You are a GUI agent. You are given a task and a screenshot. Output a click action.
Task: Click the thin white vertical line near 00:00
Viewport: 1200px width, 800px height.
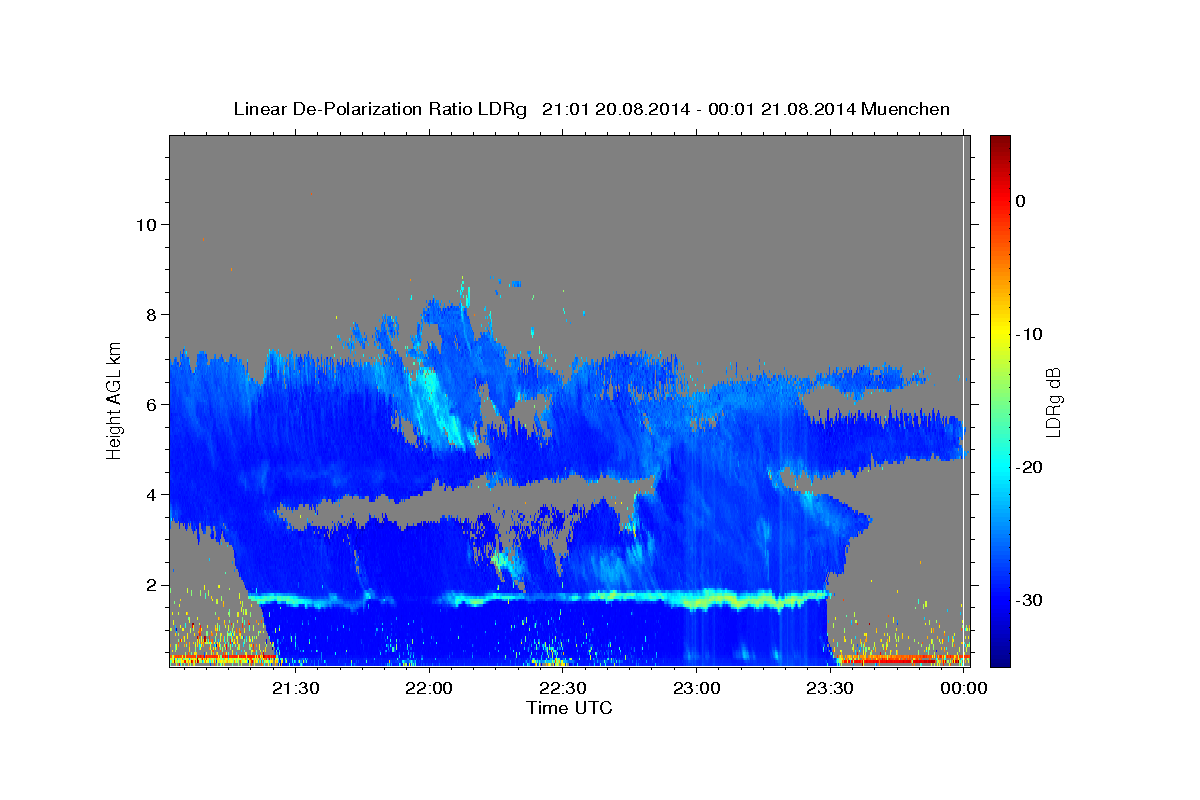[963, 400]
